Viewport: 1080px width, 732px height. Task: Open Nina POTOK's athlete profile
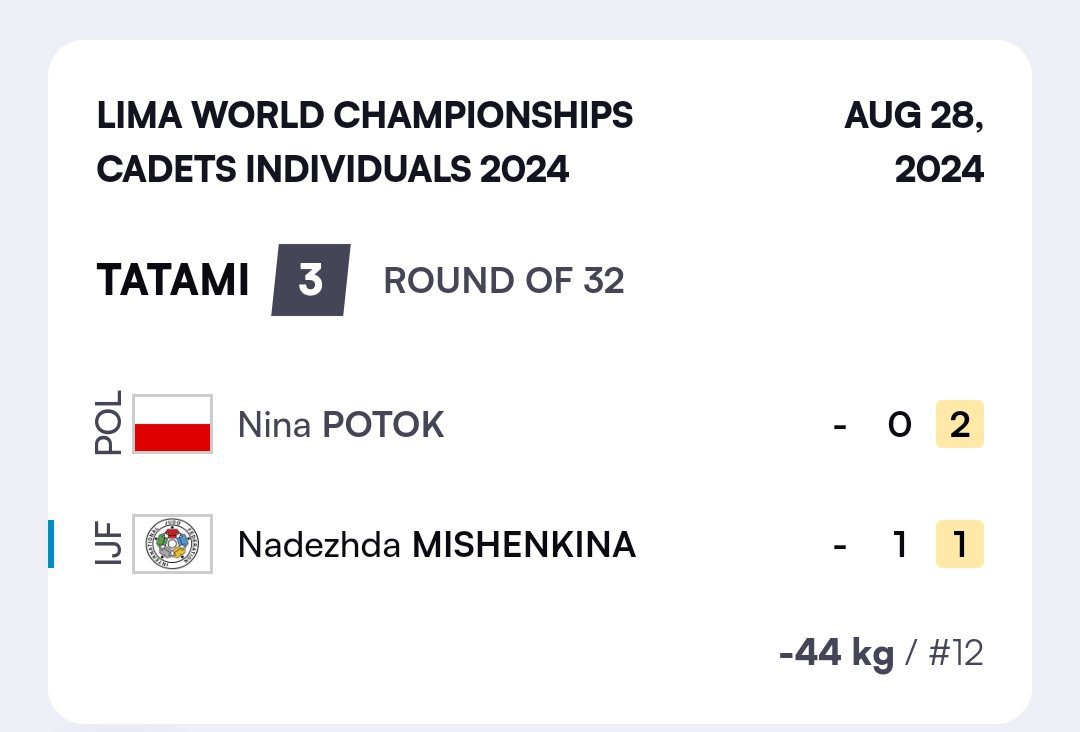[x=340, y=425]
